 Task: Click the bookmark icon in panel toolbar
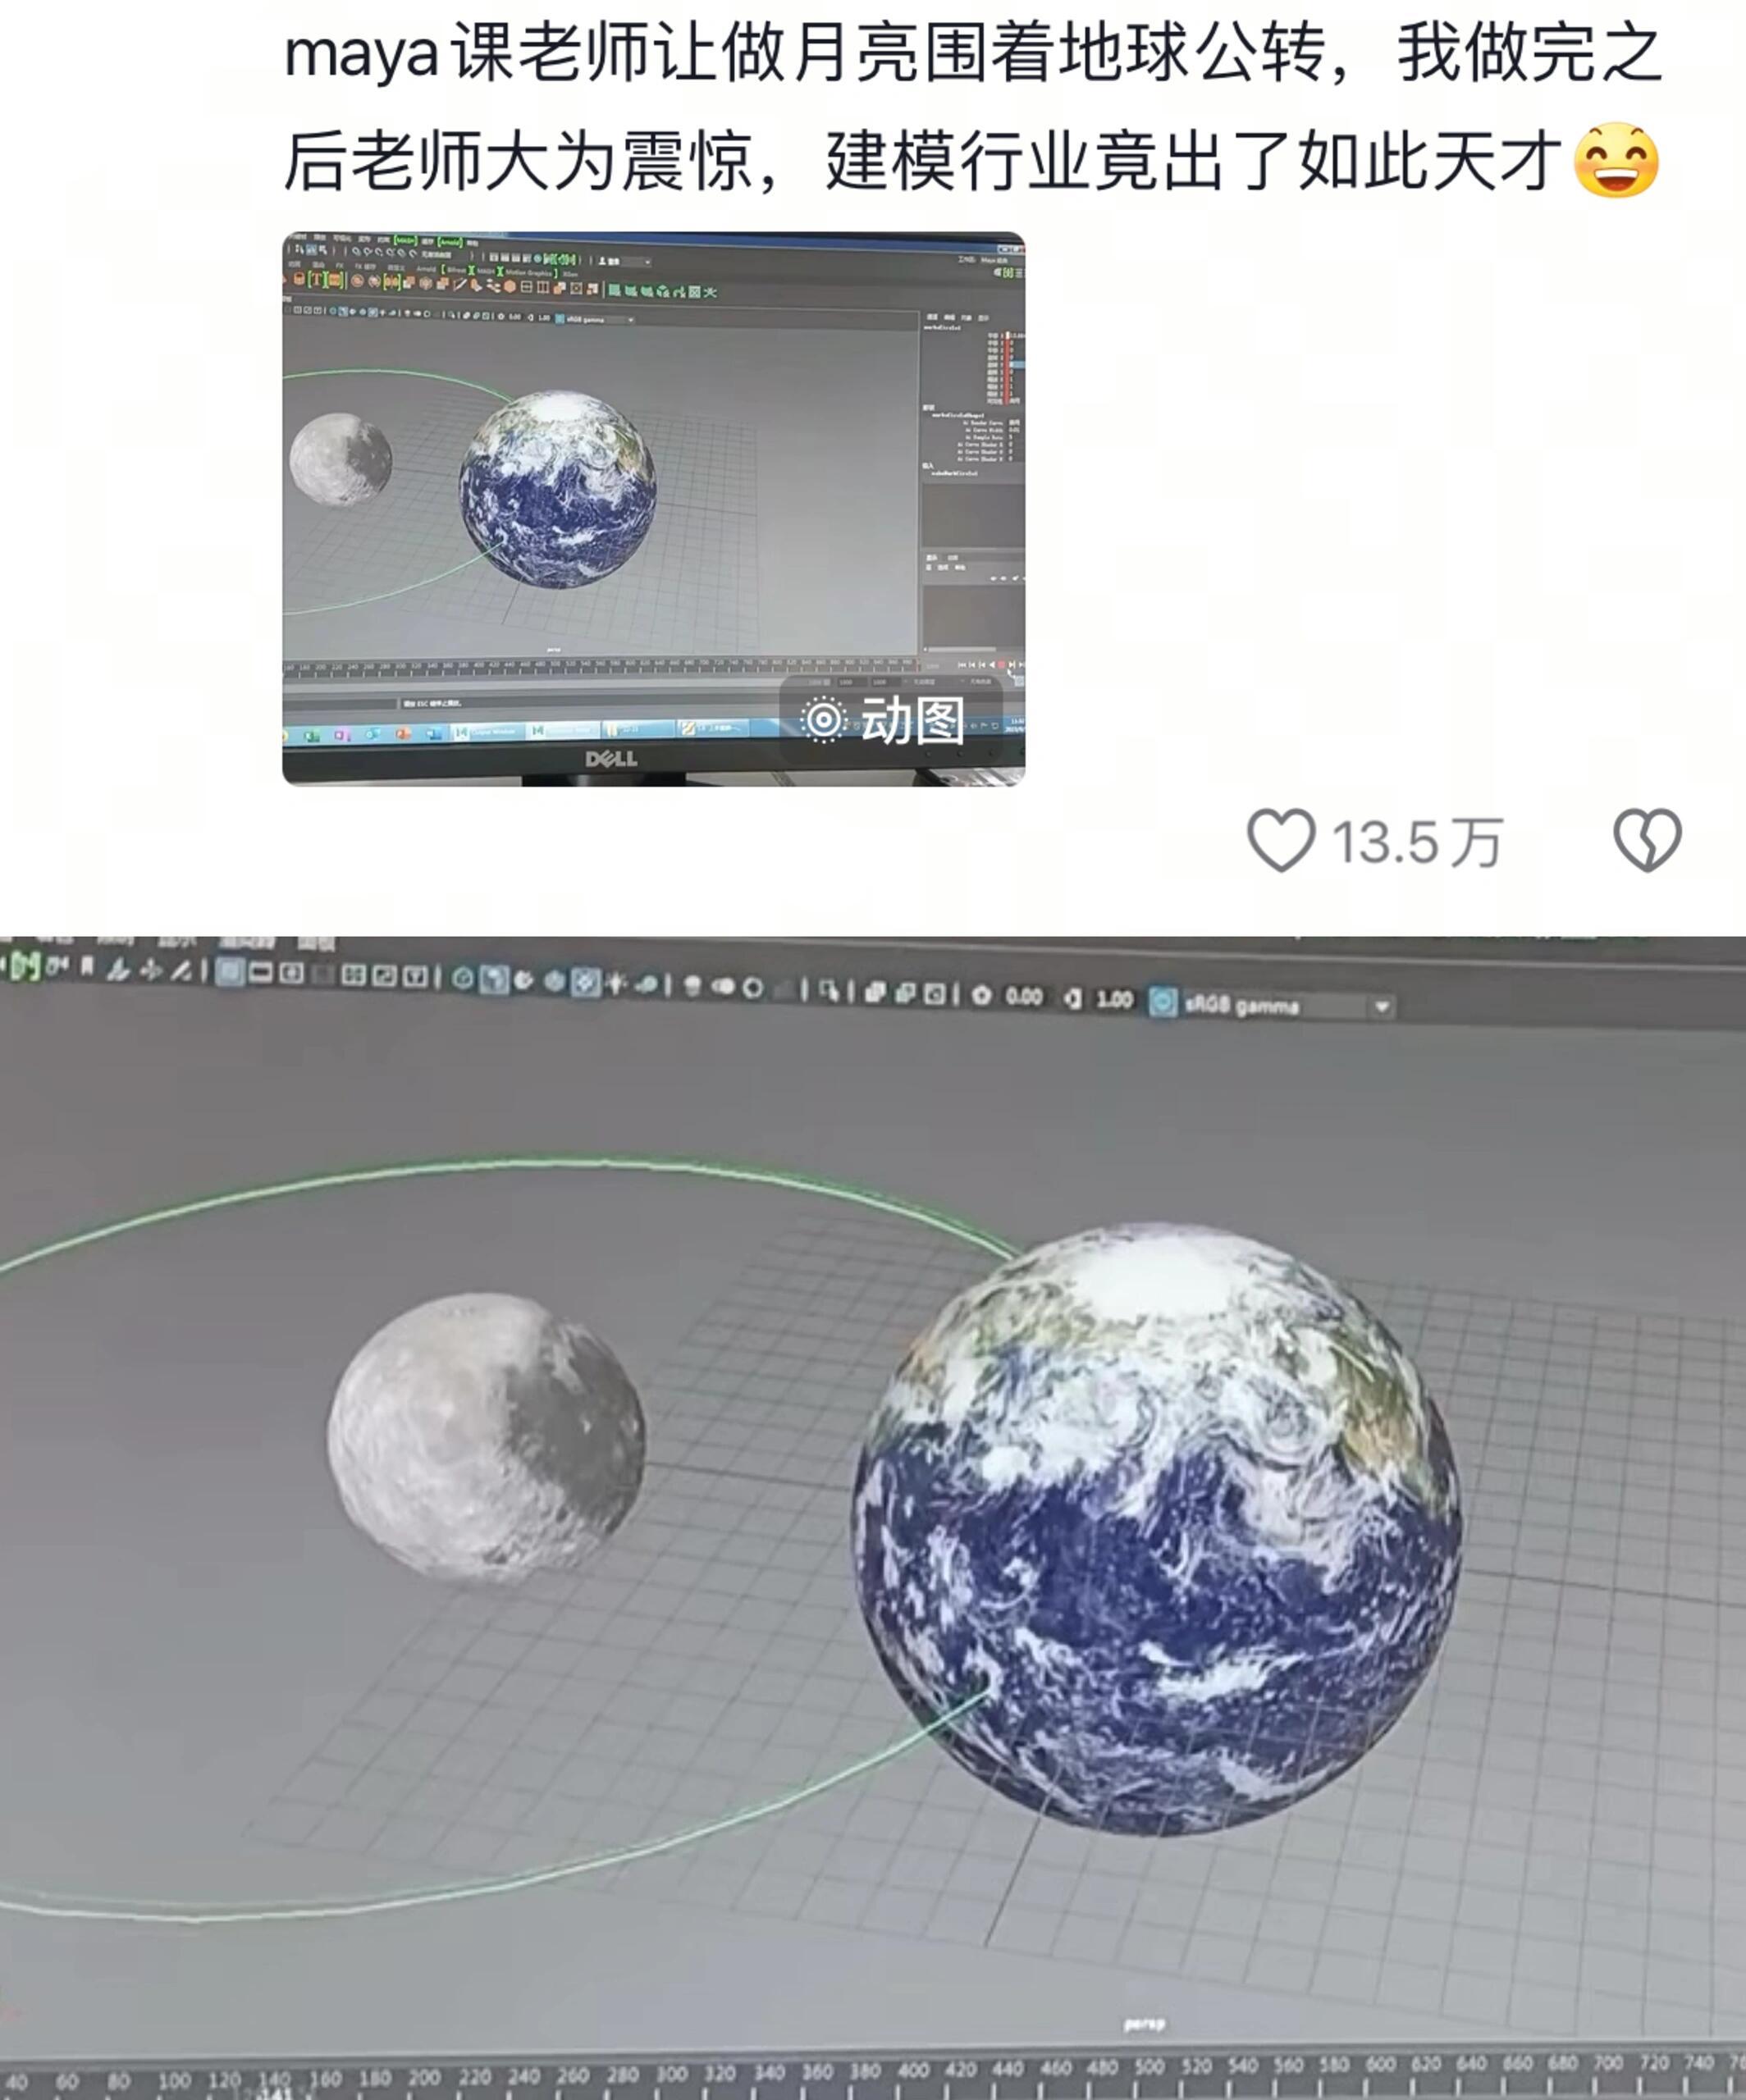point(87,967)
